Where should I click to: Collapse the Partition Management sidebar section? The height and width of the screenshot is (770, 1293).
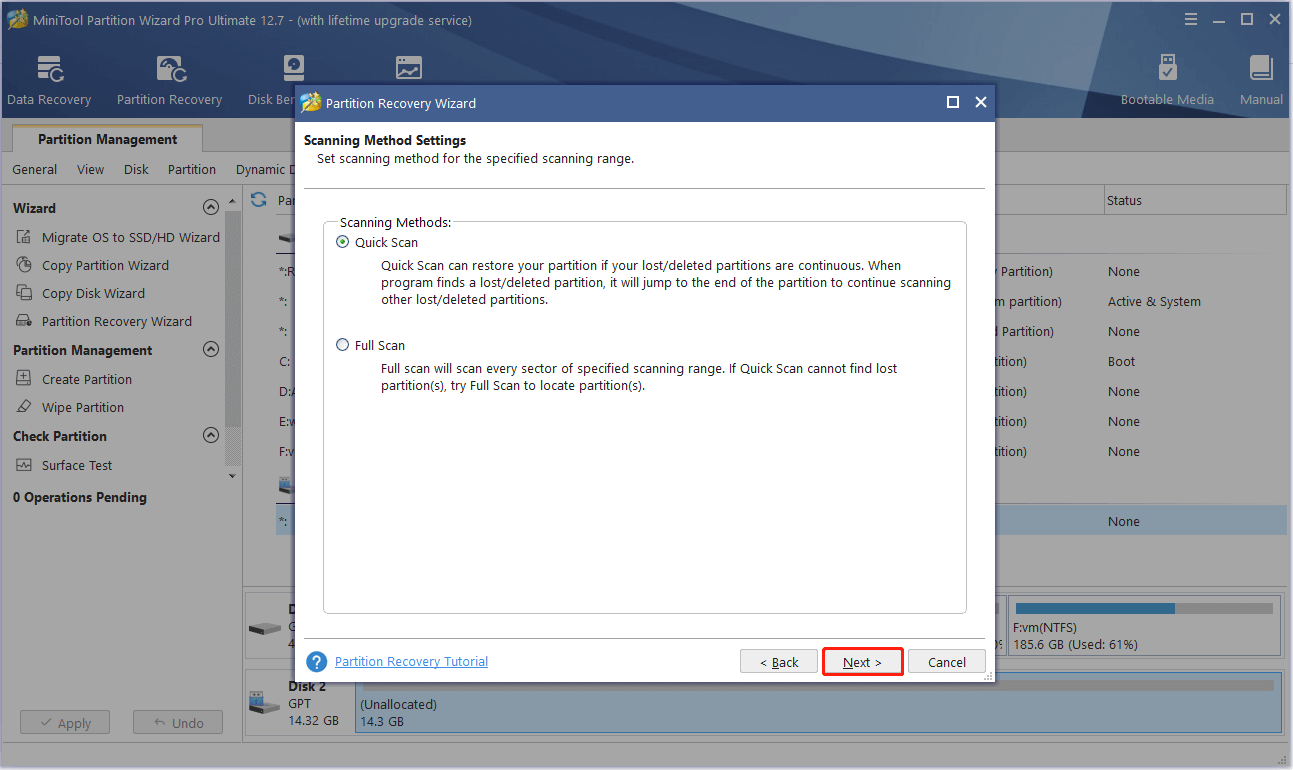pos(210,350)
